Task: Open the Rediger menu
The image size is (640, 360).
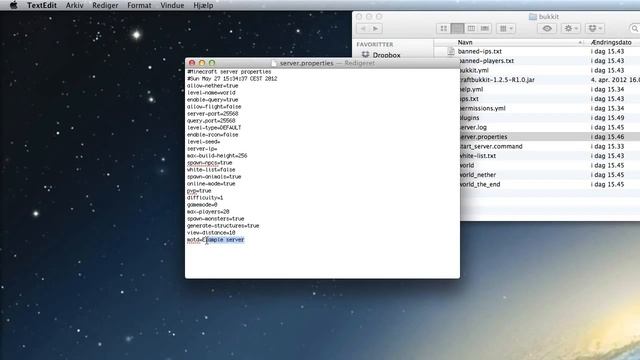Action: 105,5
